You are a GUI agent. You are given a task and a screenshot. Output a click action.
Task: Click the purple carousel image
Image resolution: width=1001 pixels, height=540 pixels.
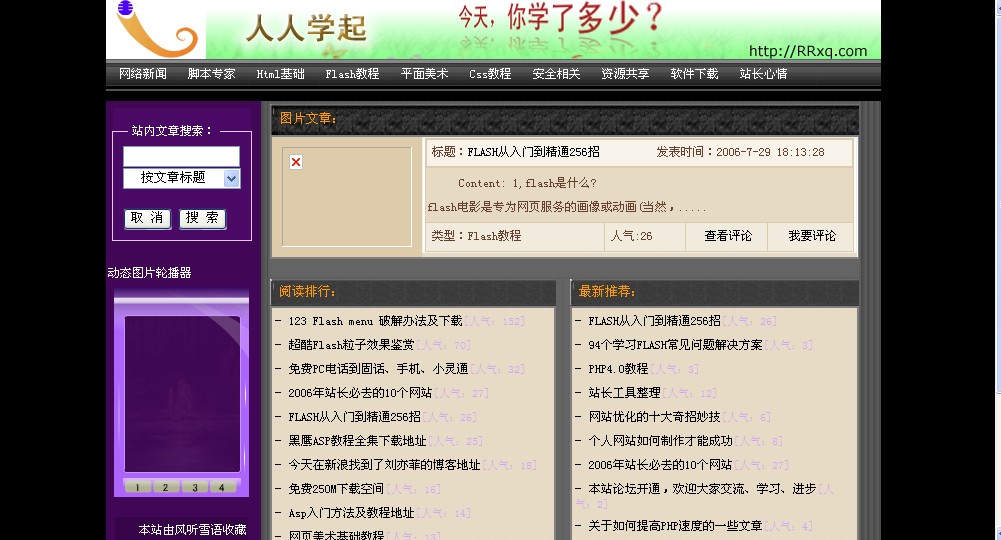click(182, 394)
